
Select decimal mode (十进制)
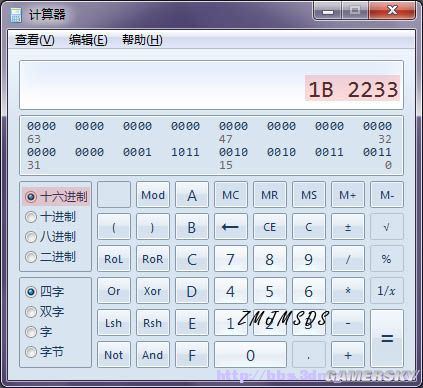coord(50,217)
